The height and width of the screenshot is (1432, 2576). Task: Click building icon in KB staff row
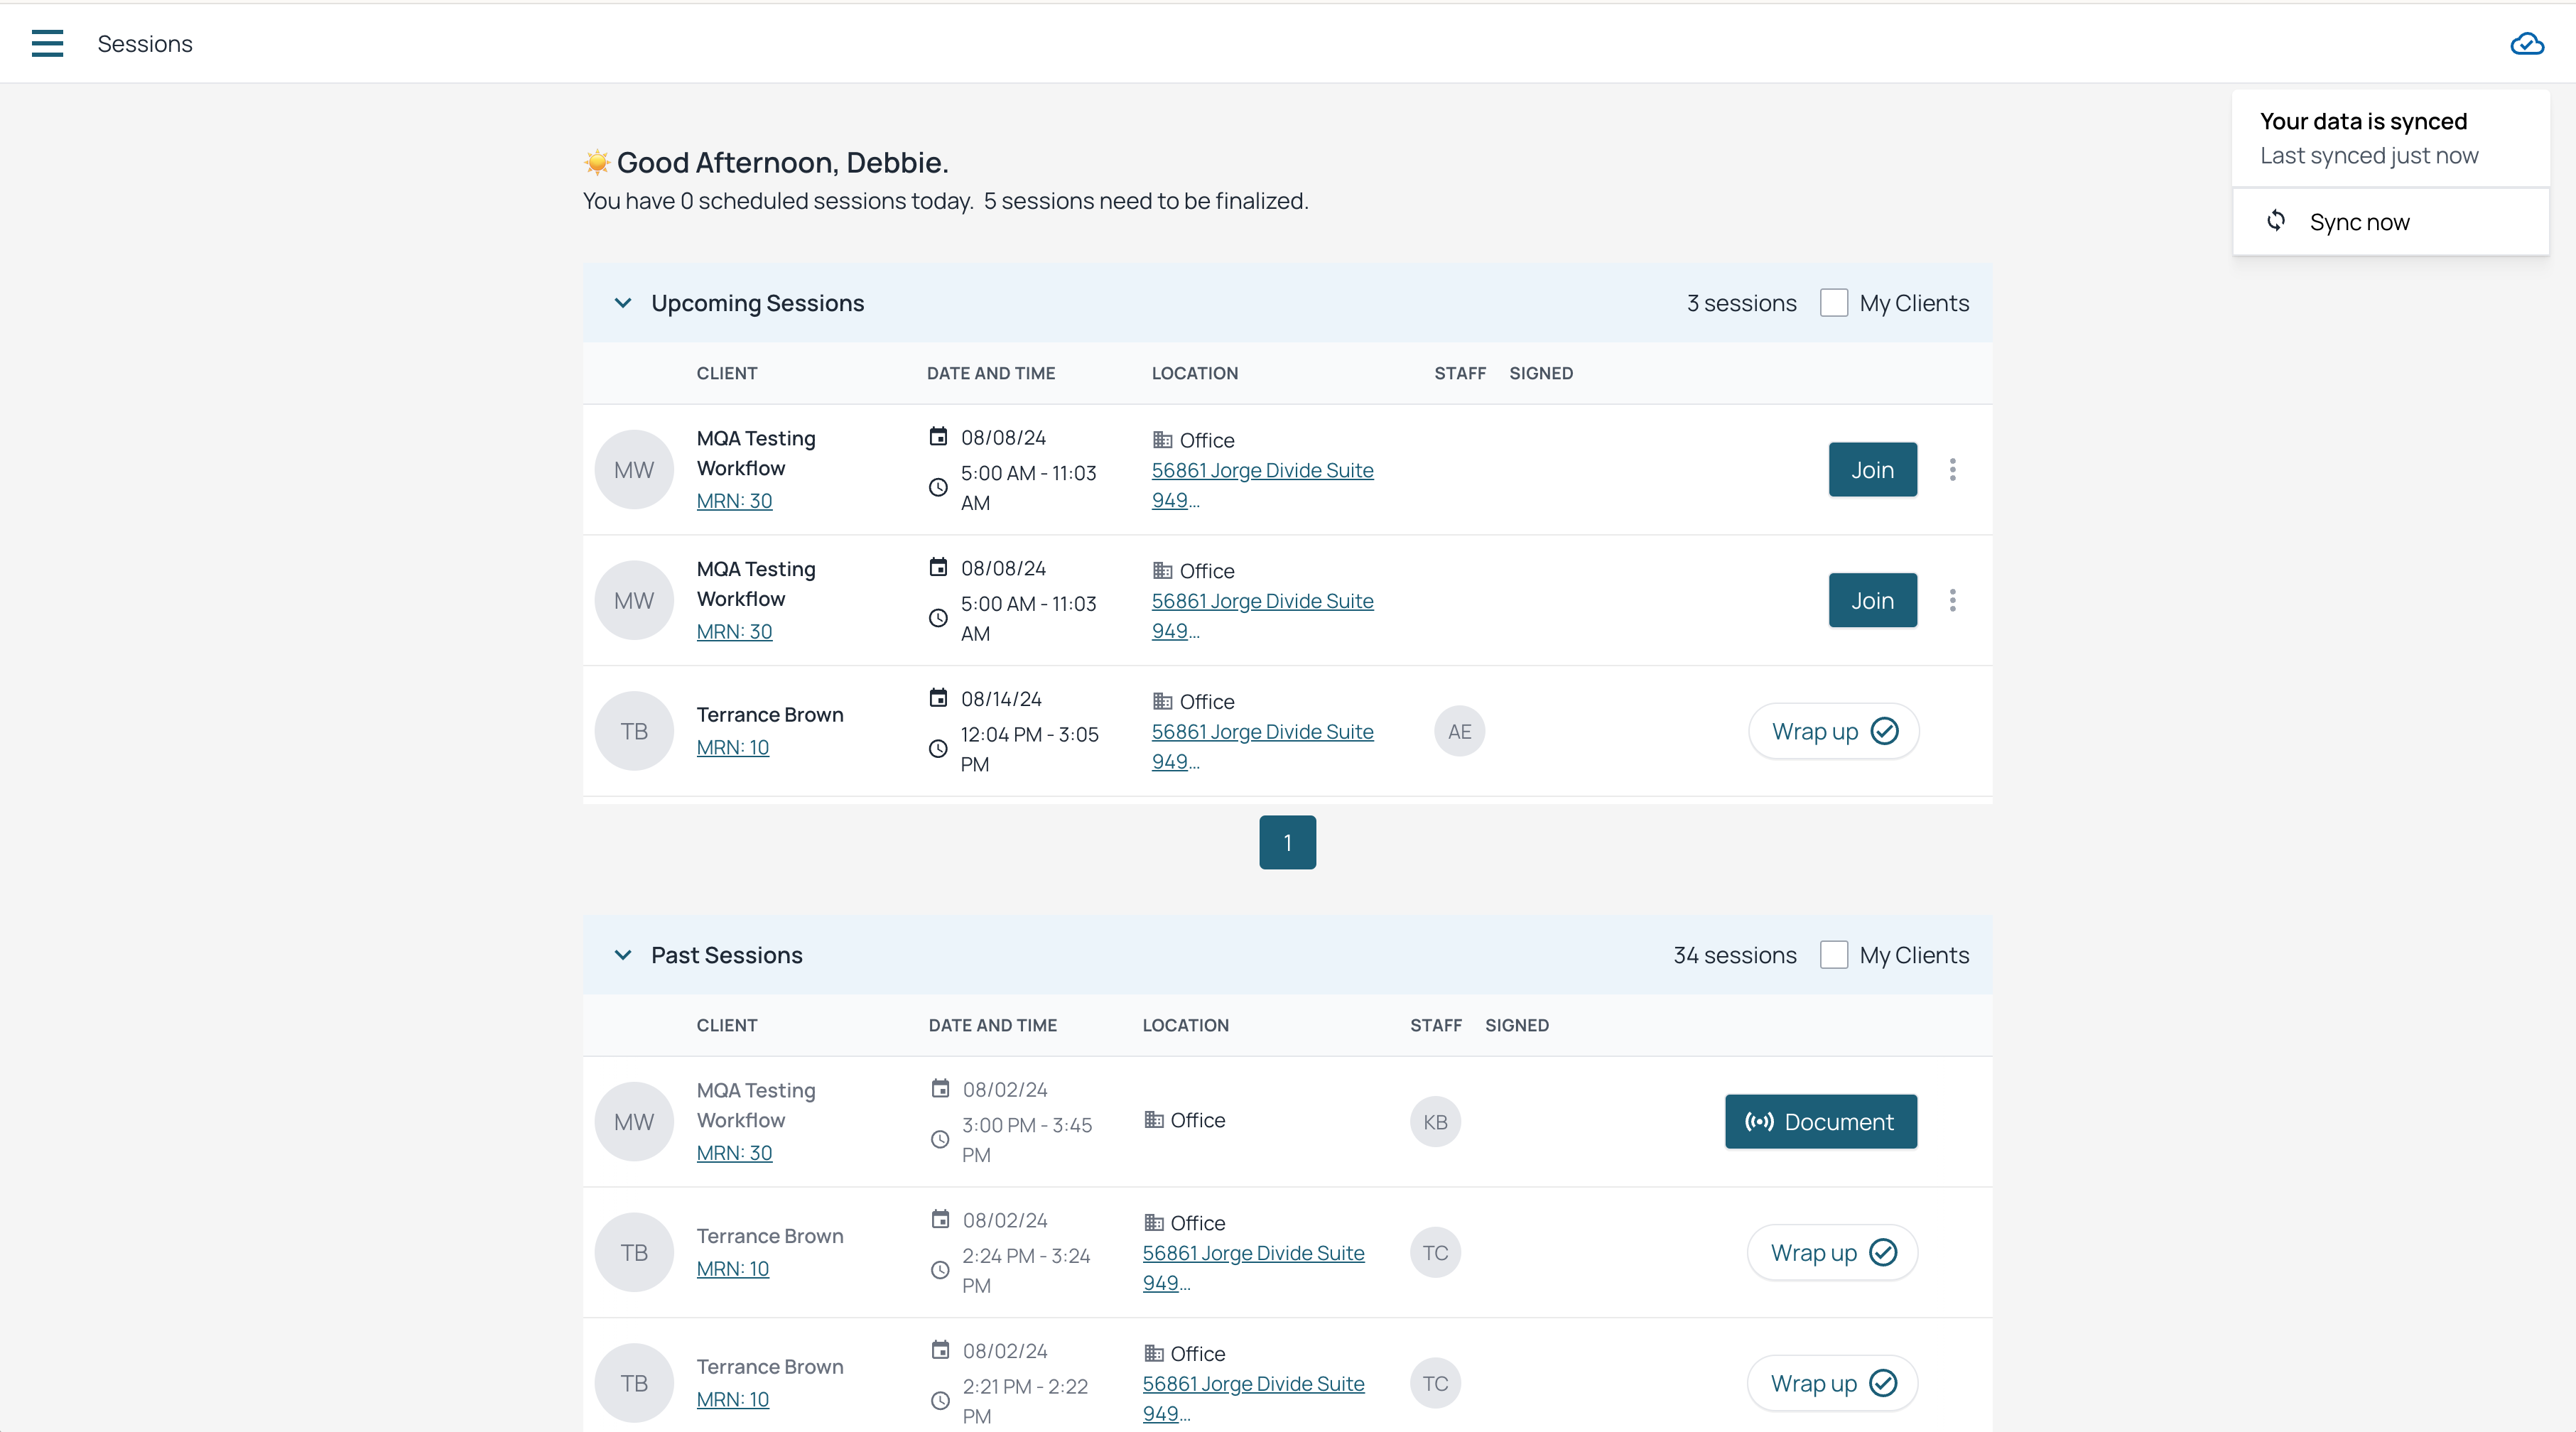pyautogui.click(x=1154, y=1120)
